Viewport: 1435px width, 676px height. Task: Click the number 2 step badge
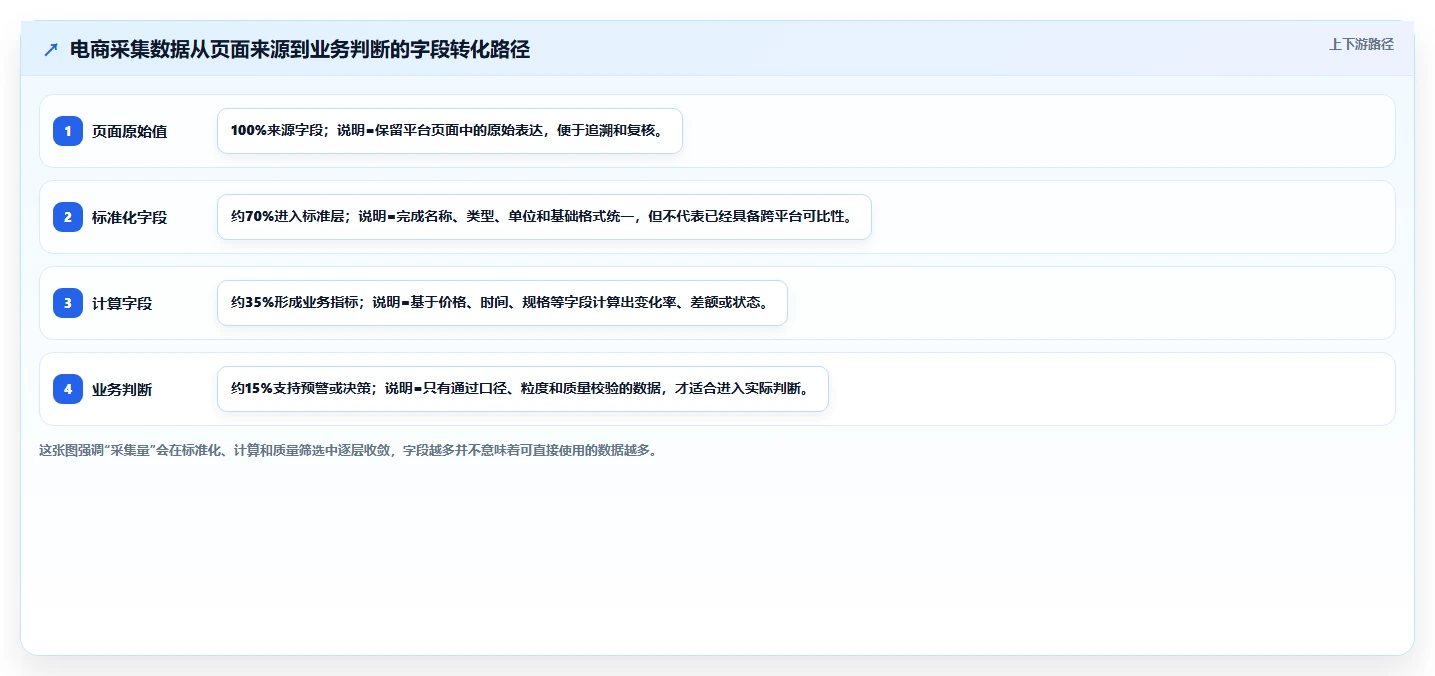[68, 217]
